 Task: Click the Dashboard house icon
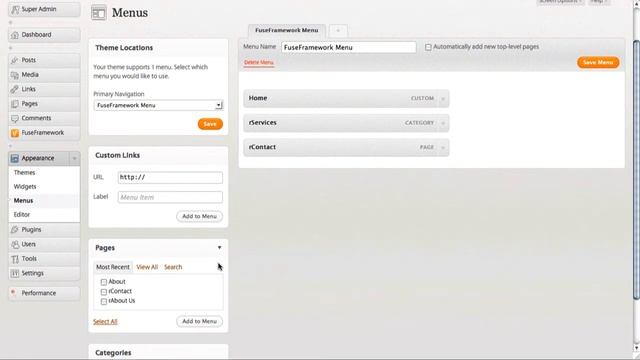[x=15, y=35]
